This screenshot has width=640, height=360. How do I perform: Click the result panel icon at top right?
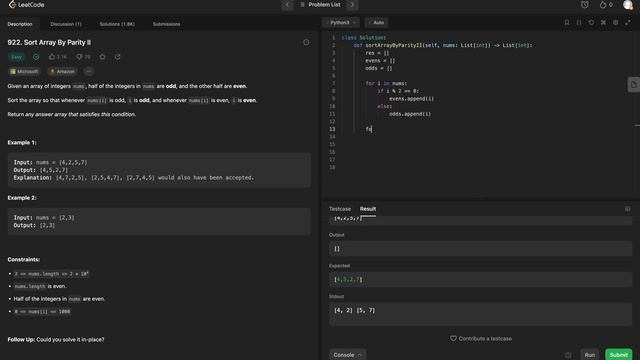click(627, 209)
